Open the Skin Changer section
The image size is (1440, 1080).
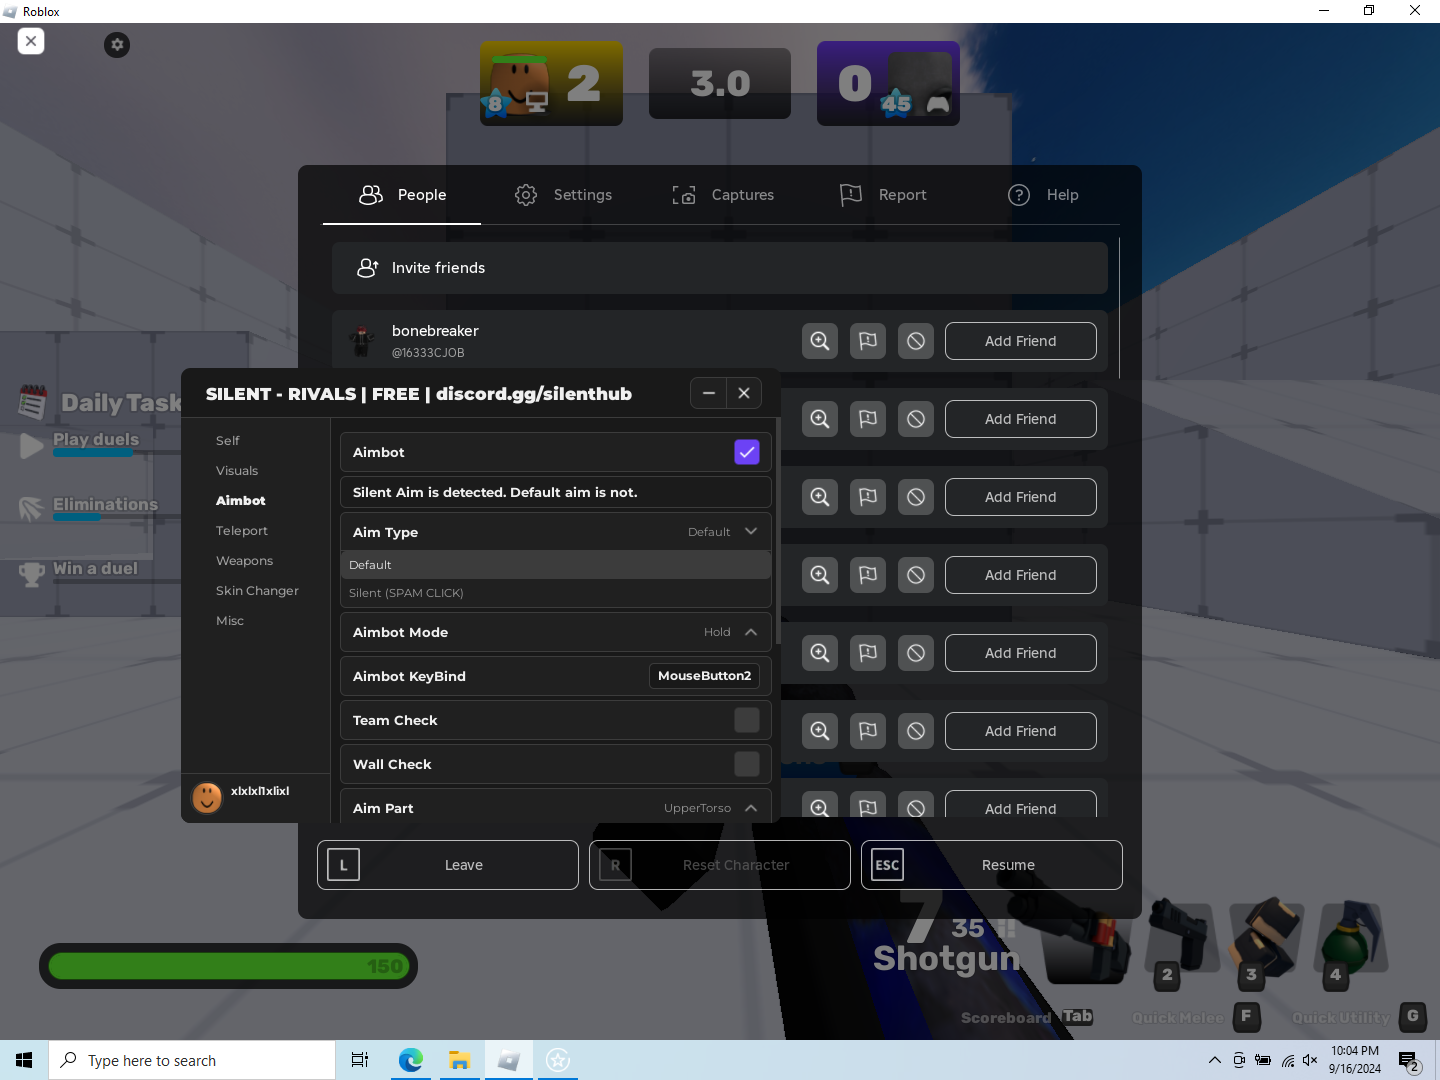(x=257, y=591)
